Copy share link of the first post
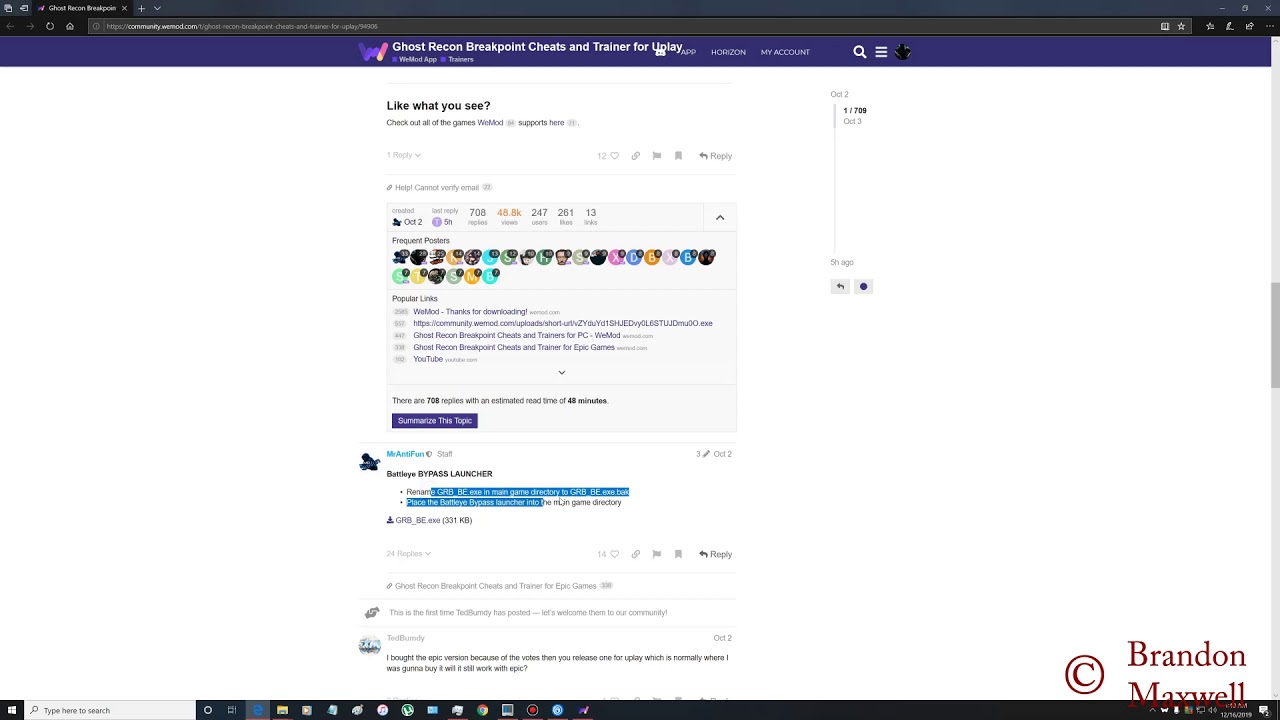This screenshot has height=720, width=1280. tap(635, 156)
